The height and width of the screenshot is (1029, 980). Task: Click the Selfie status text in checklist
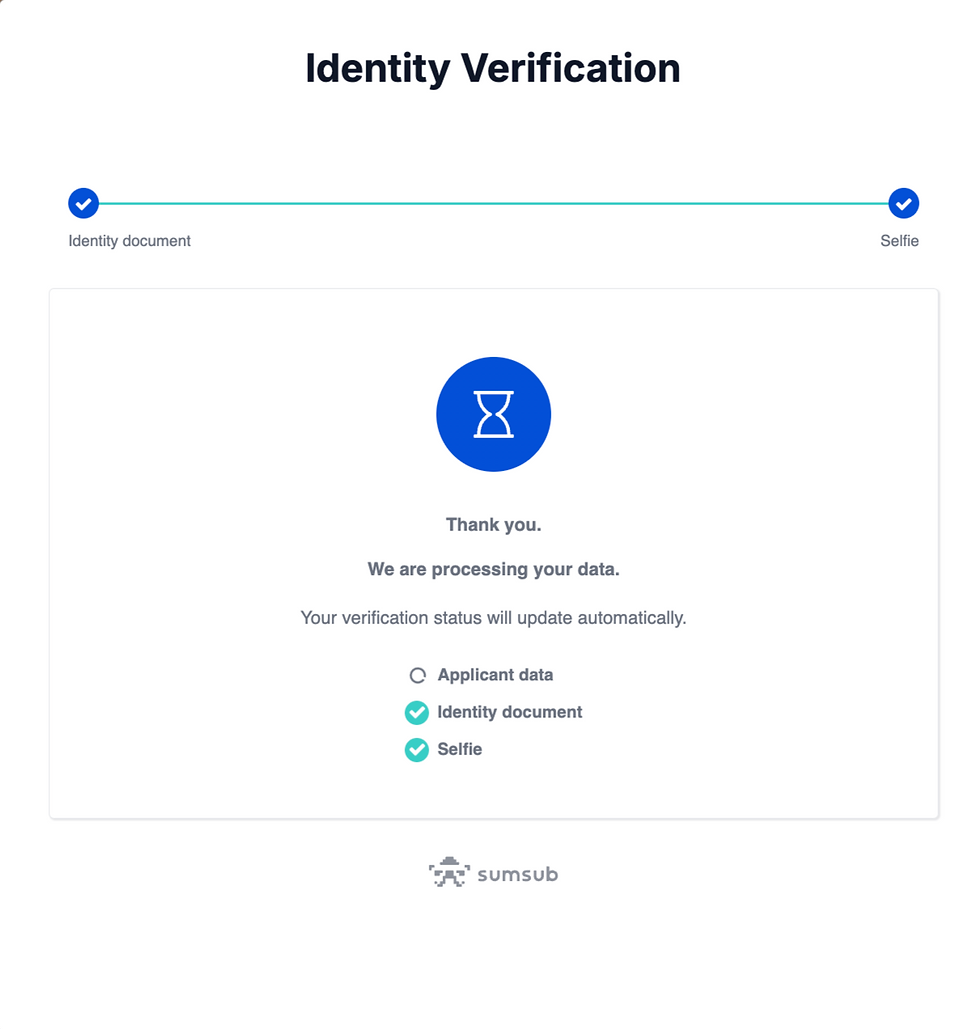point(459,749)
